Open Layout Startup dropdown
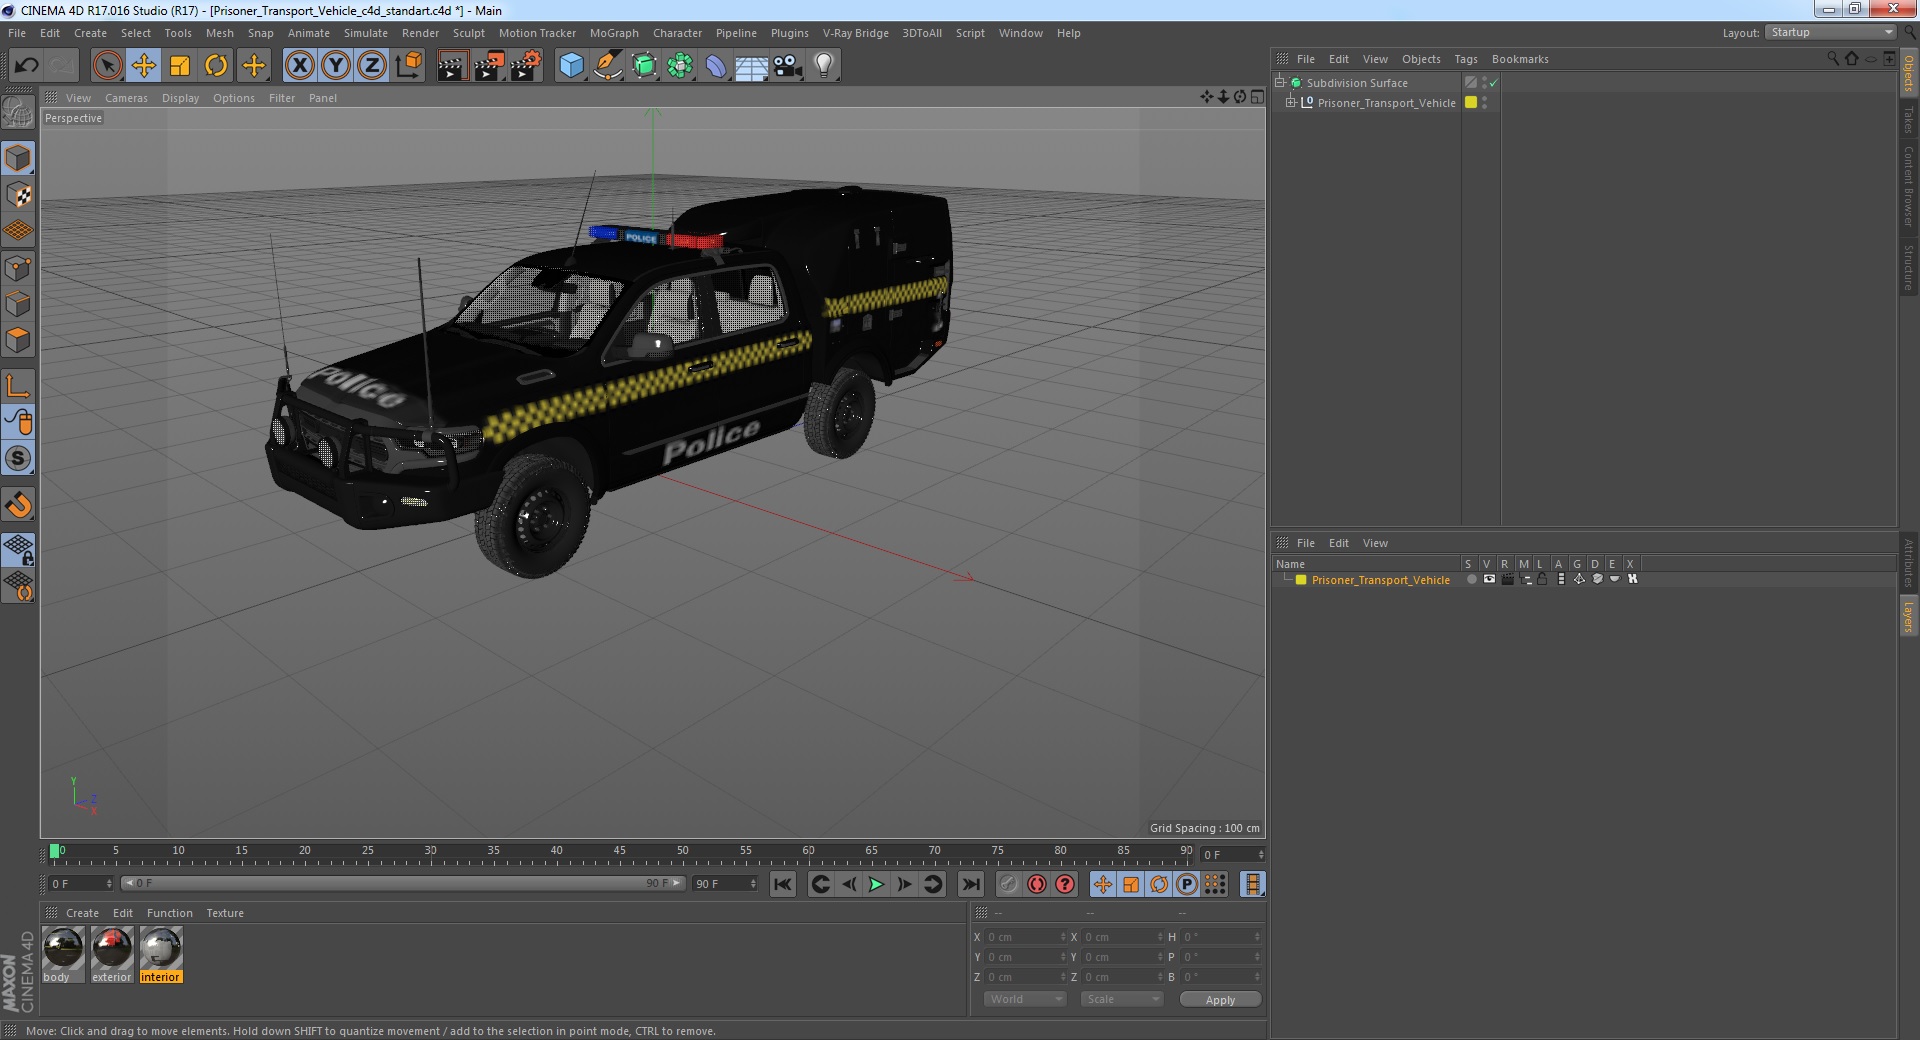 (1830, 32)
